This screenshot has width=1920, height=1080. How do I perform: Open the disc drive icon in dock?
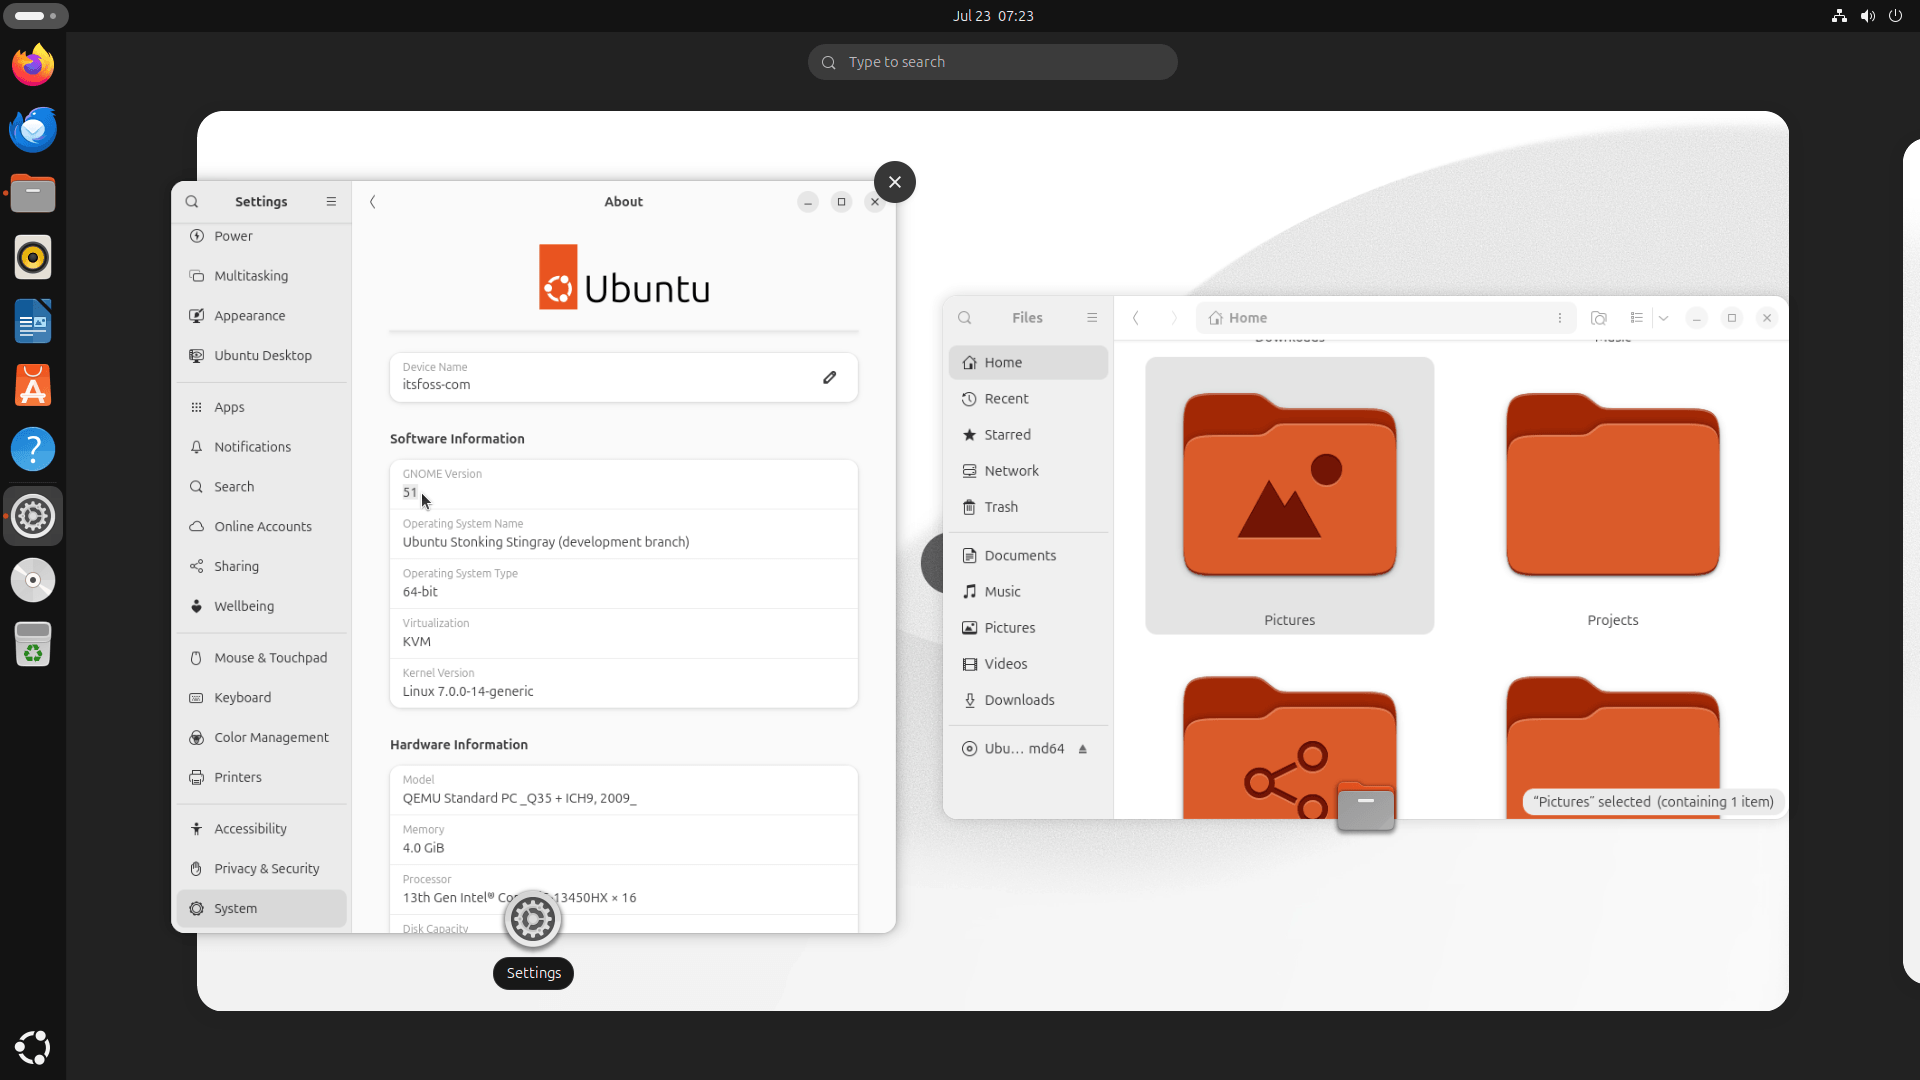pos(33,580)
